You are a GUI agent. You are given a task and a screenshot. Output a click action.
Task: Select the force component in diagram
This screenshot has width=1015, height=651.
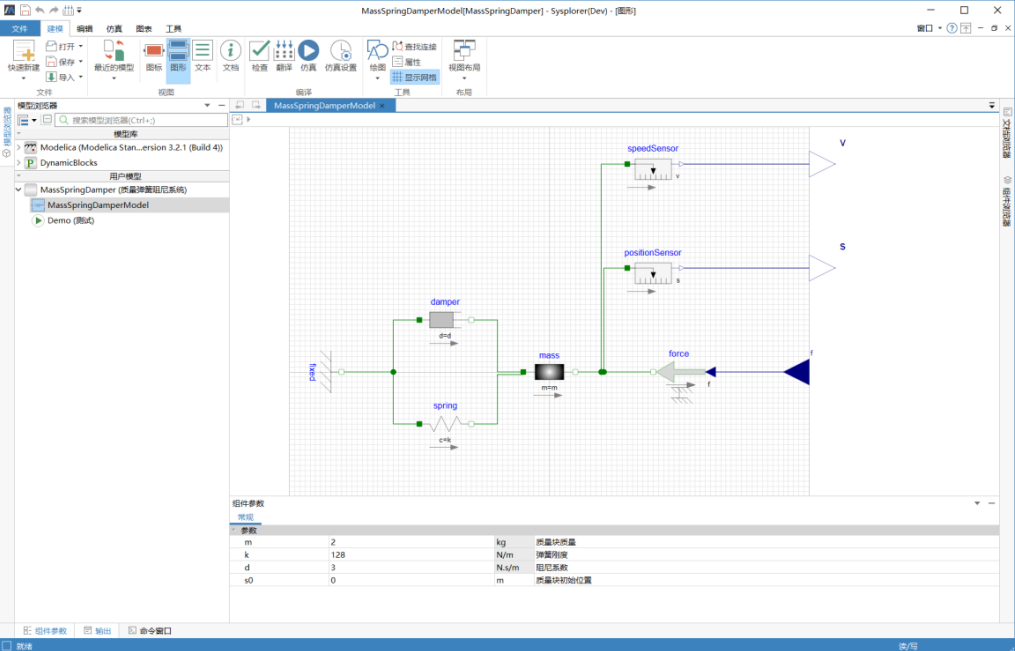click(x=680, y=372)
